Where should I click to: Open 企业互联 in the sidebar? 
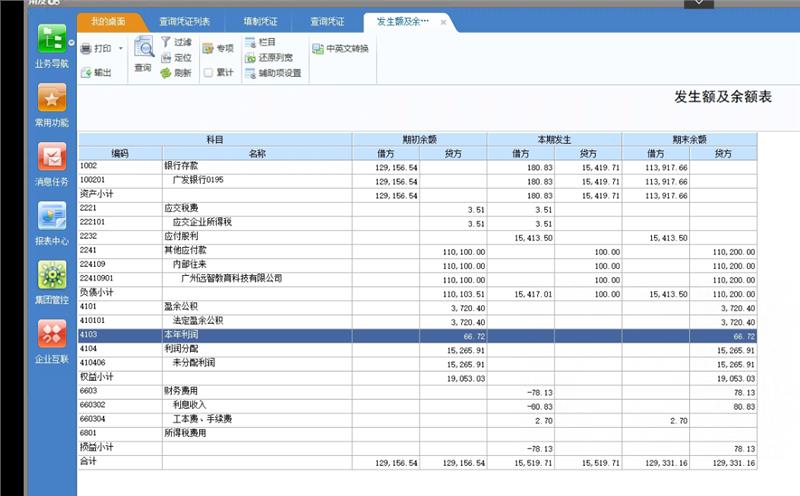pyautogui.click(x=51, y=334)
